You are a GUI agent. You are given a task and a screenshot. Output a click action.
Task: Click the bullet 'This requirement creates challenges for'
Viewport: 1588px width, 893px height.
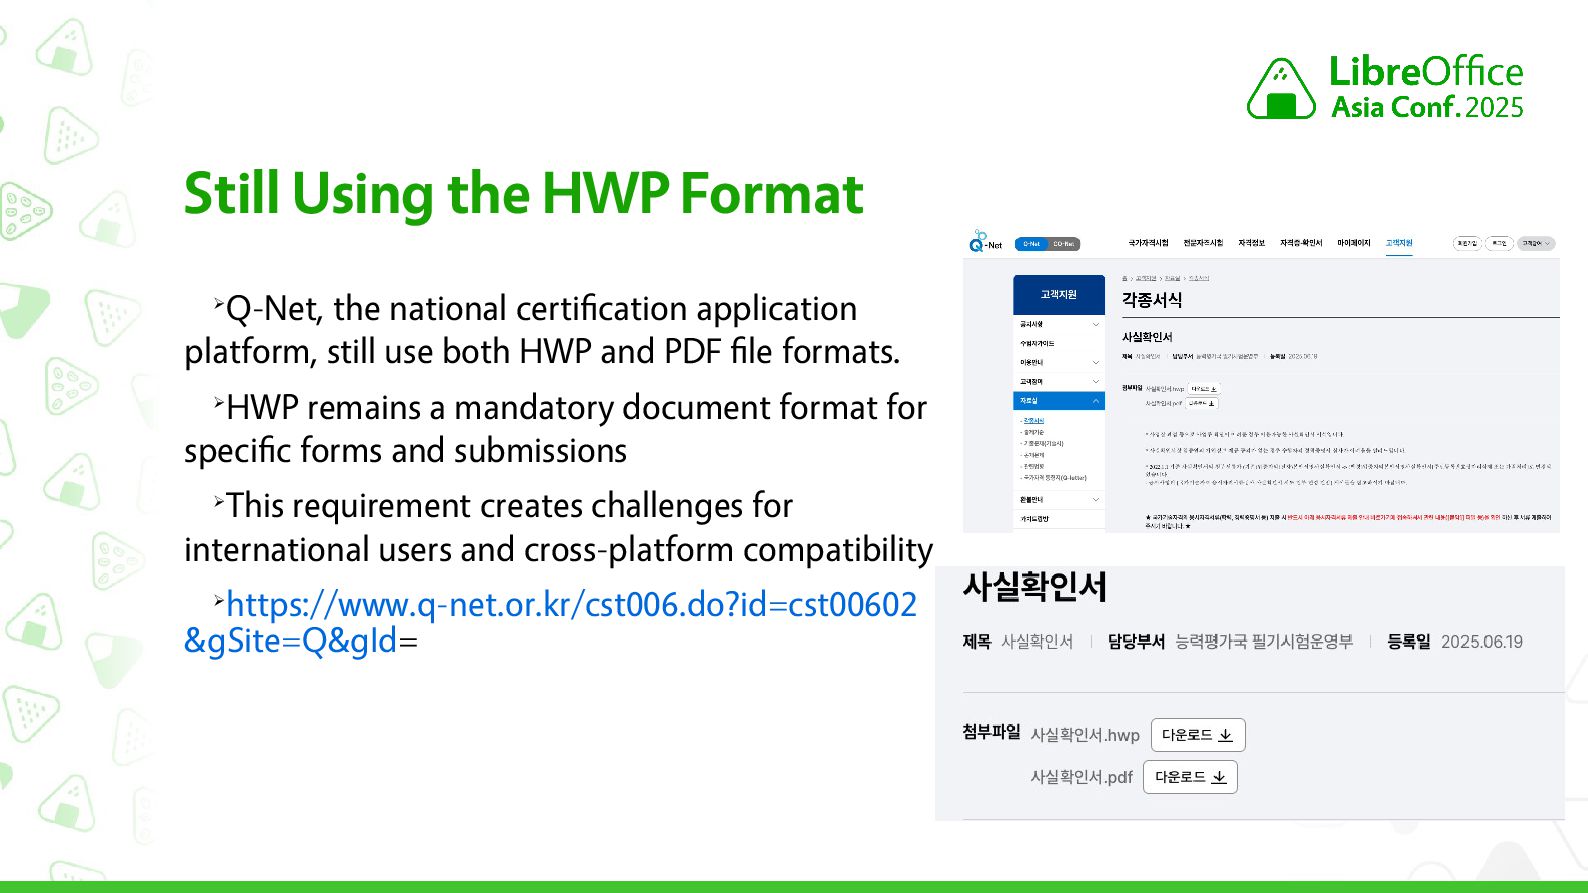coord(558,527)
